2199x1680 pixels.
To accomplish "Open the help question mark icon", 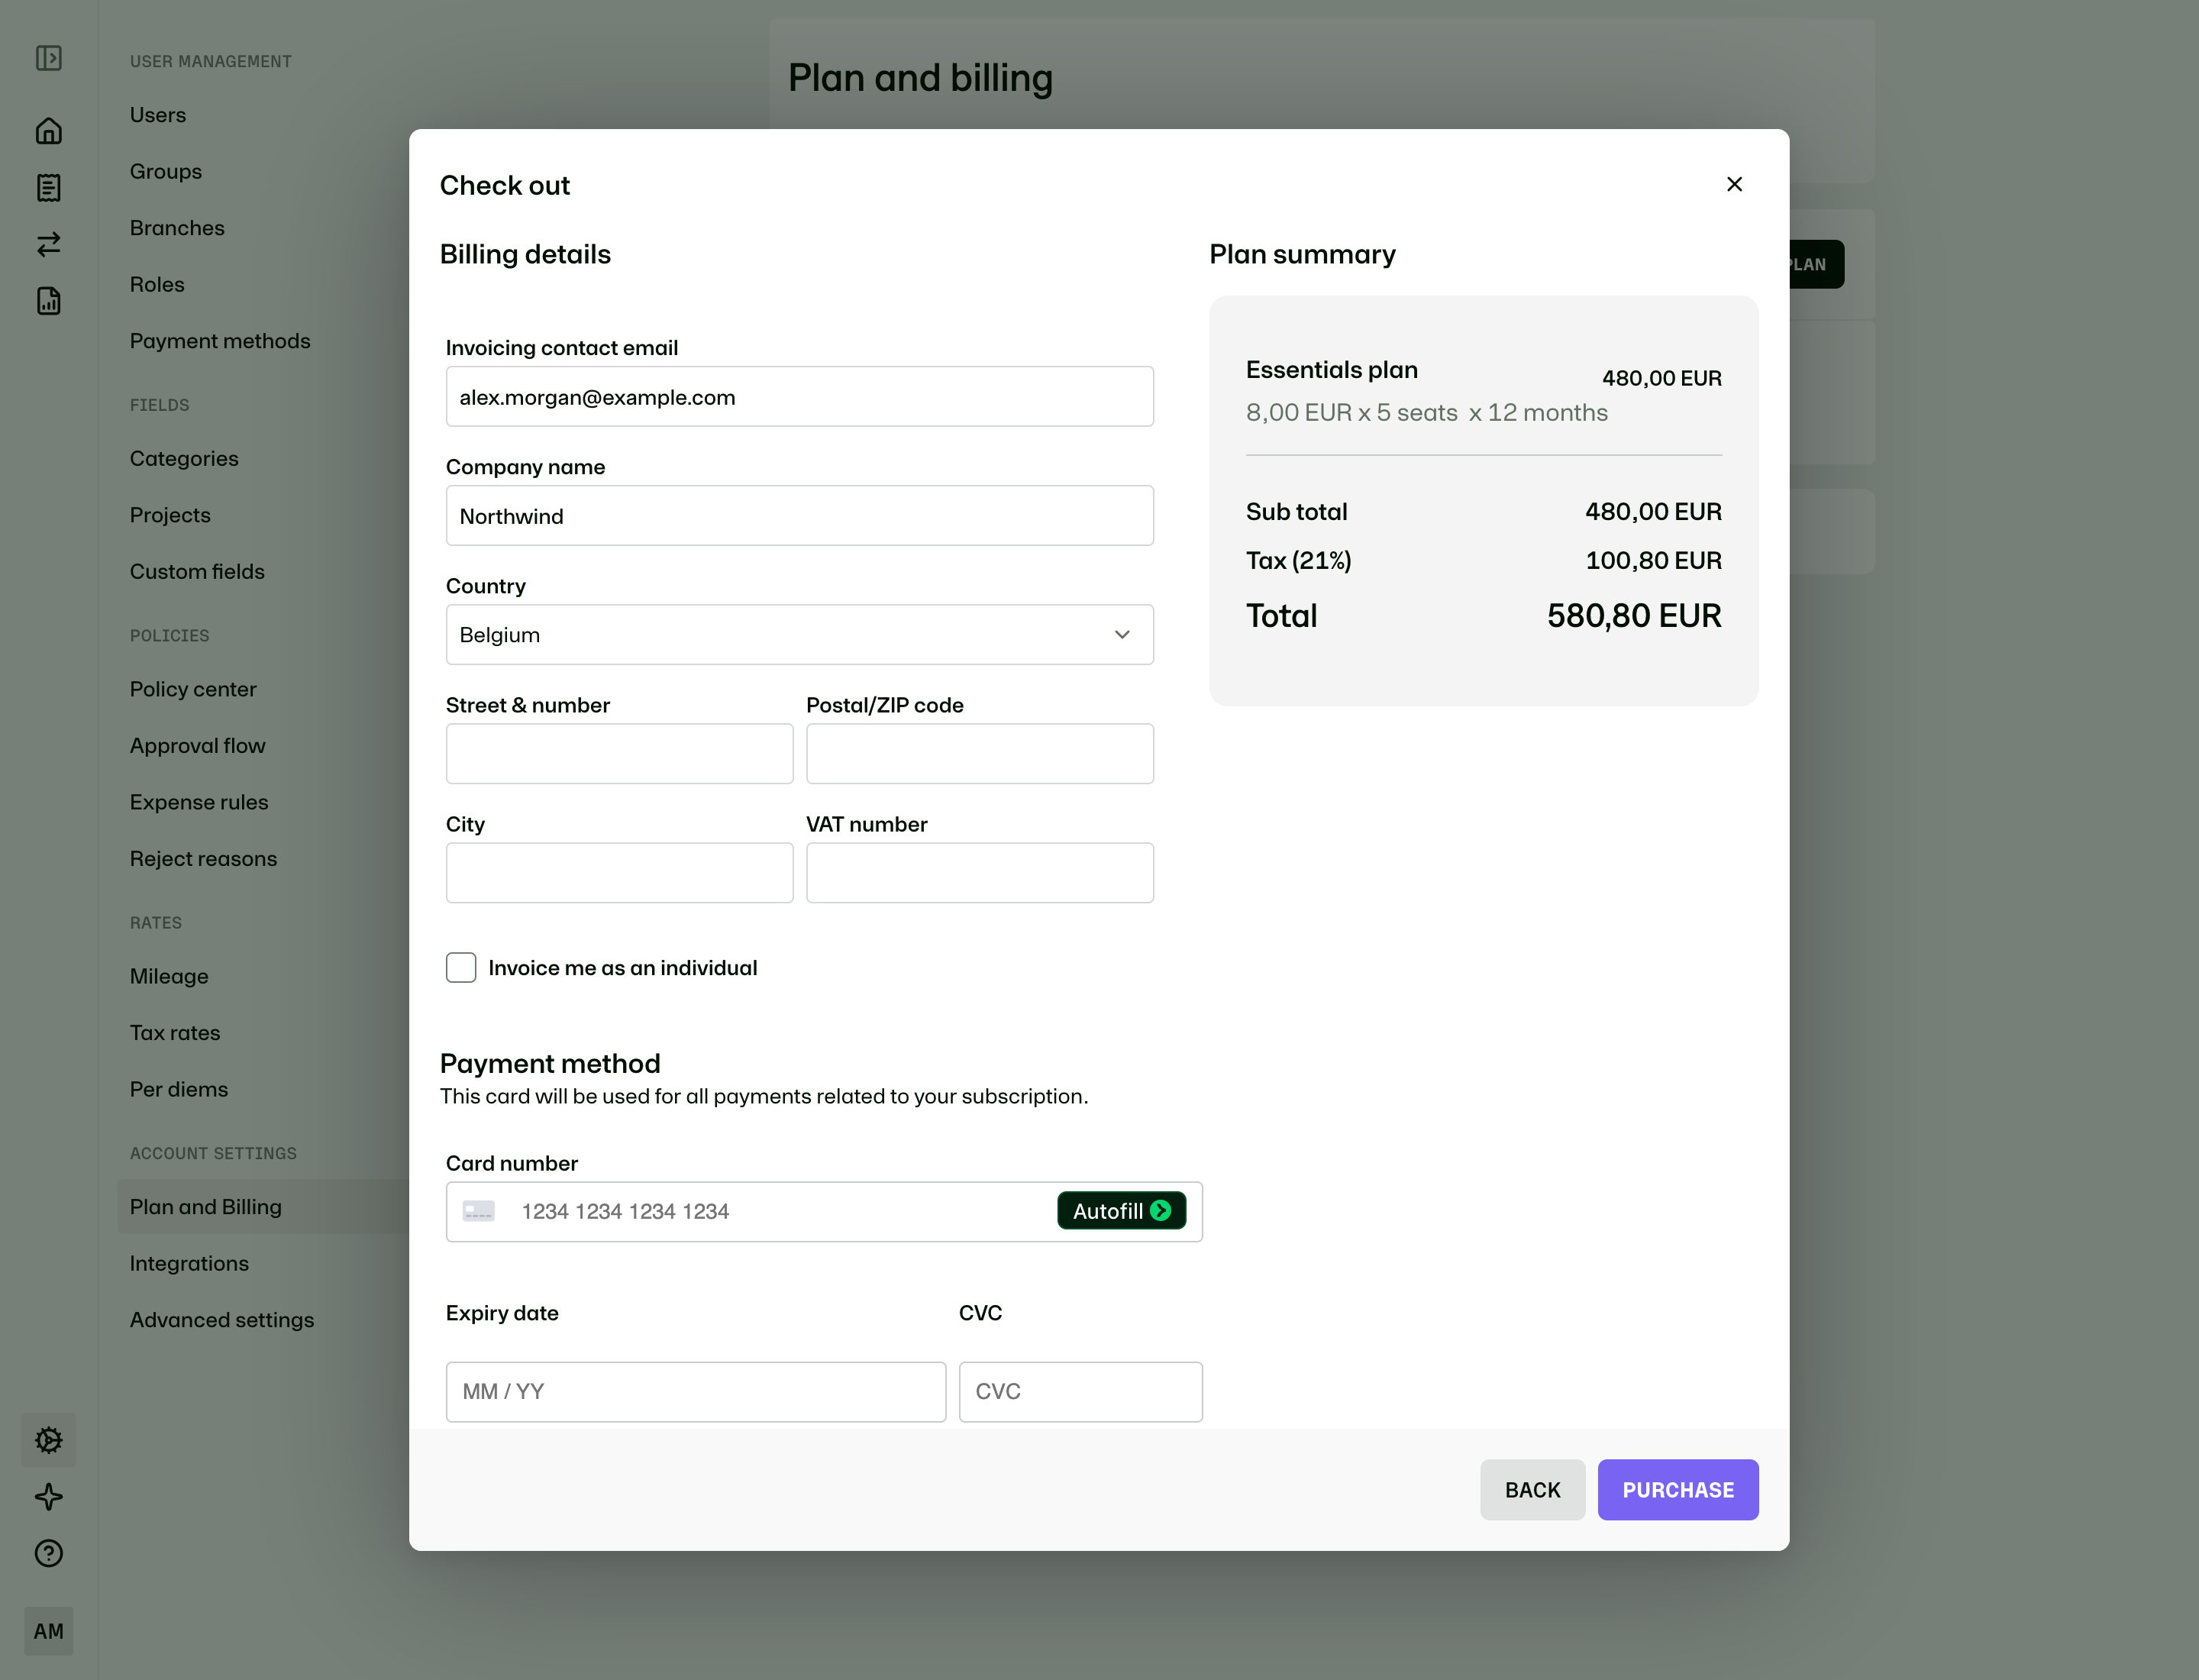I will click(x=48, y=1553).
